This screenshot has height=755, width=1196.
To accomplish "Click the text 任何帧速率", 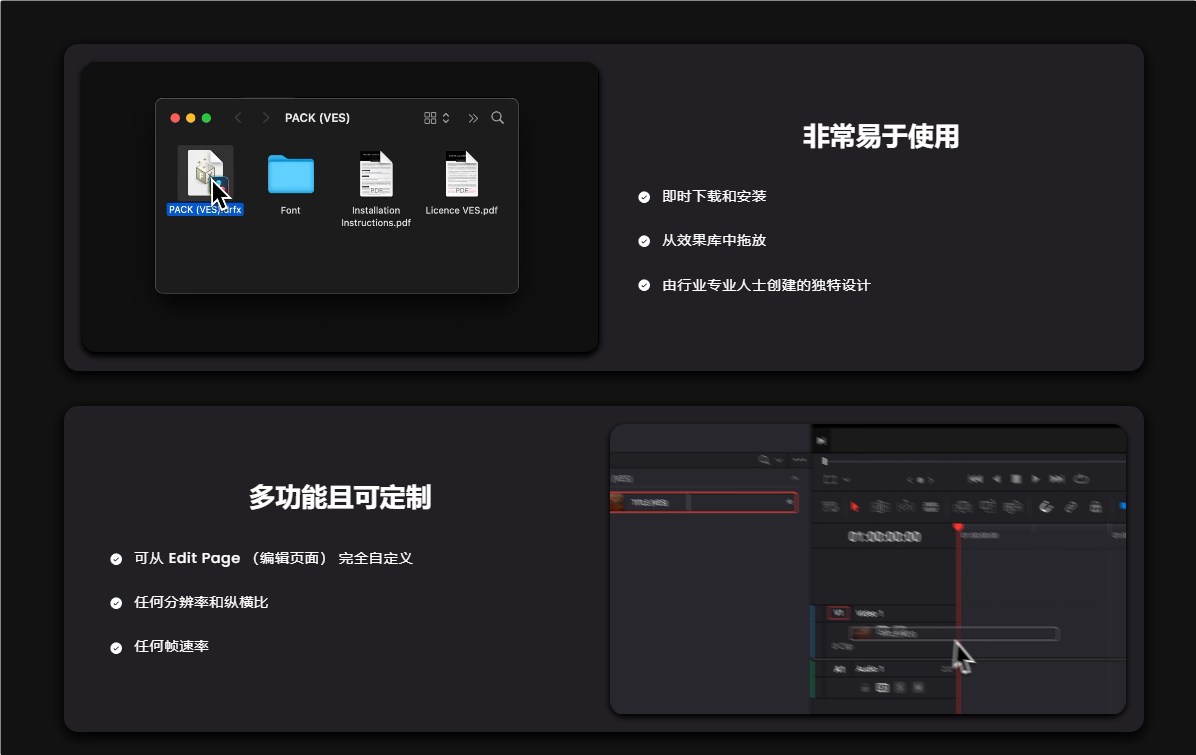I will 172,646.
